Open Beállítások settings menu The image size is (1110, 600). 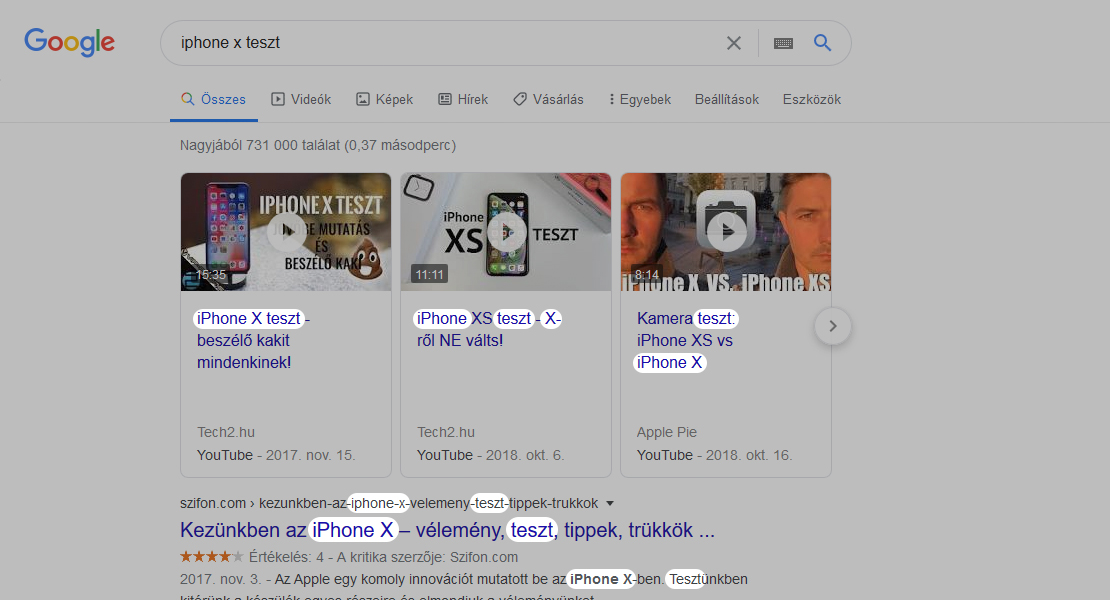click(x=726, y=100)
